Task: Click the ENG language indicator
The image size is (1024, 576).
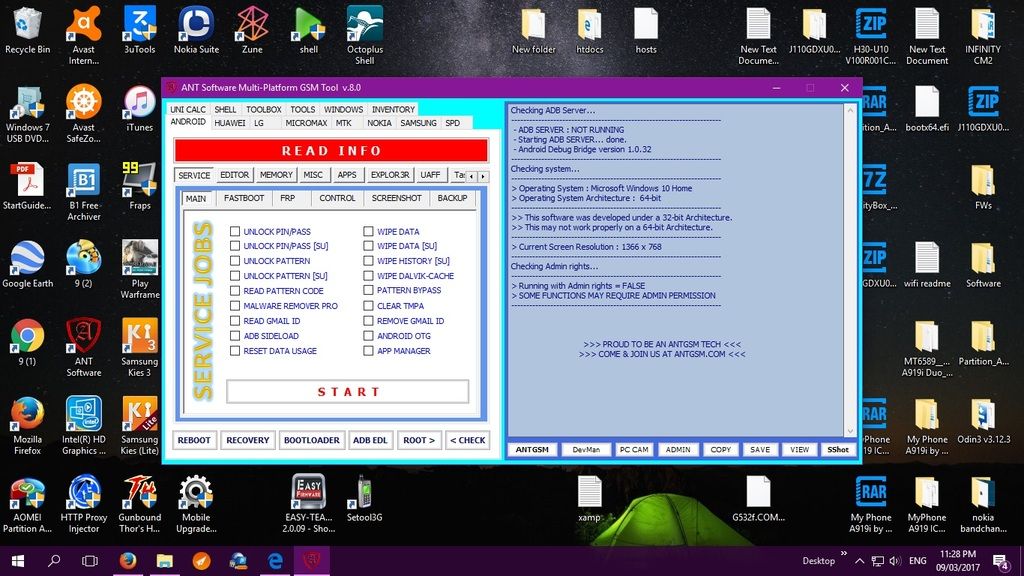Action: (918, 561)
